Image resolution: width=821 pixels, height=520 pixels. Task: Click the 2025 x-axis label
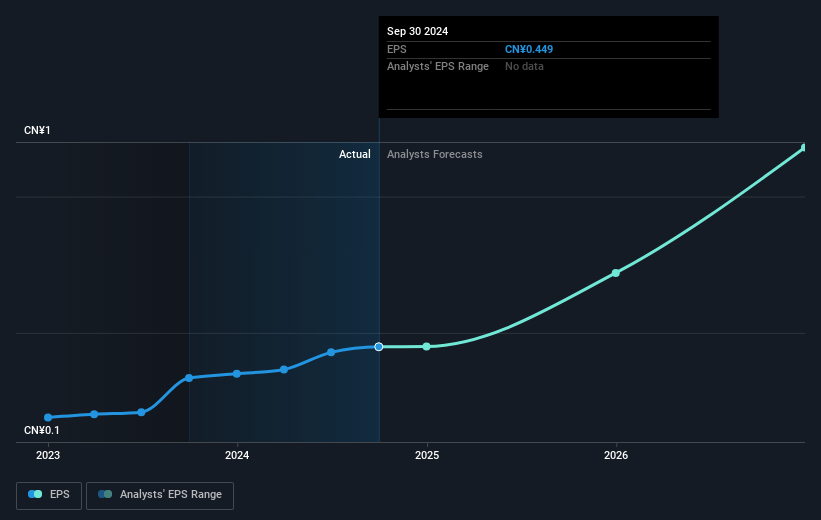427,456
